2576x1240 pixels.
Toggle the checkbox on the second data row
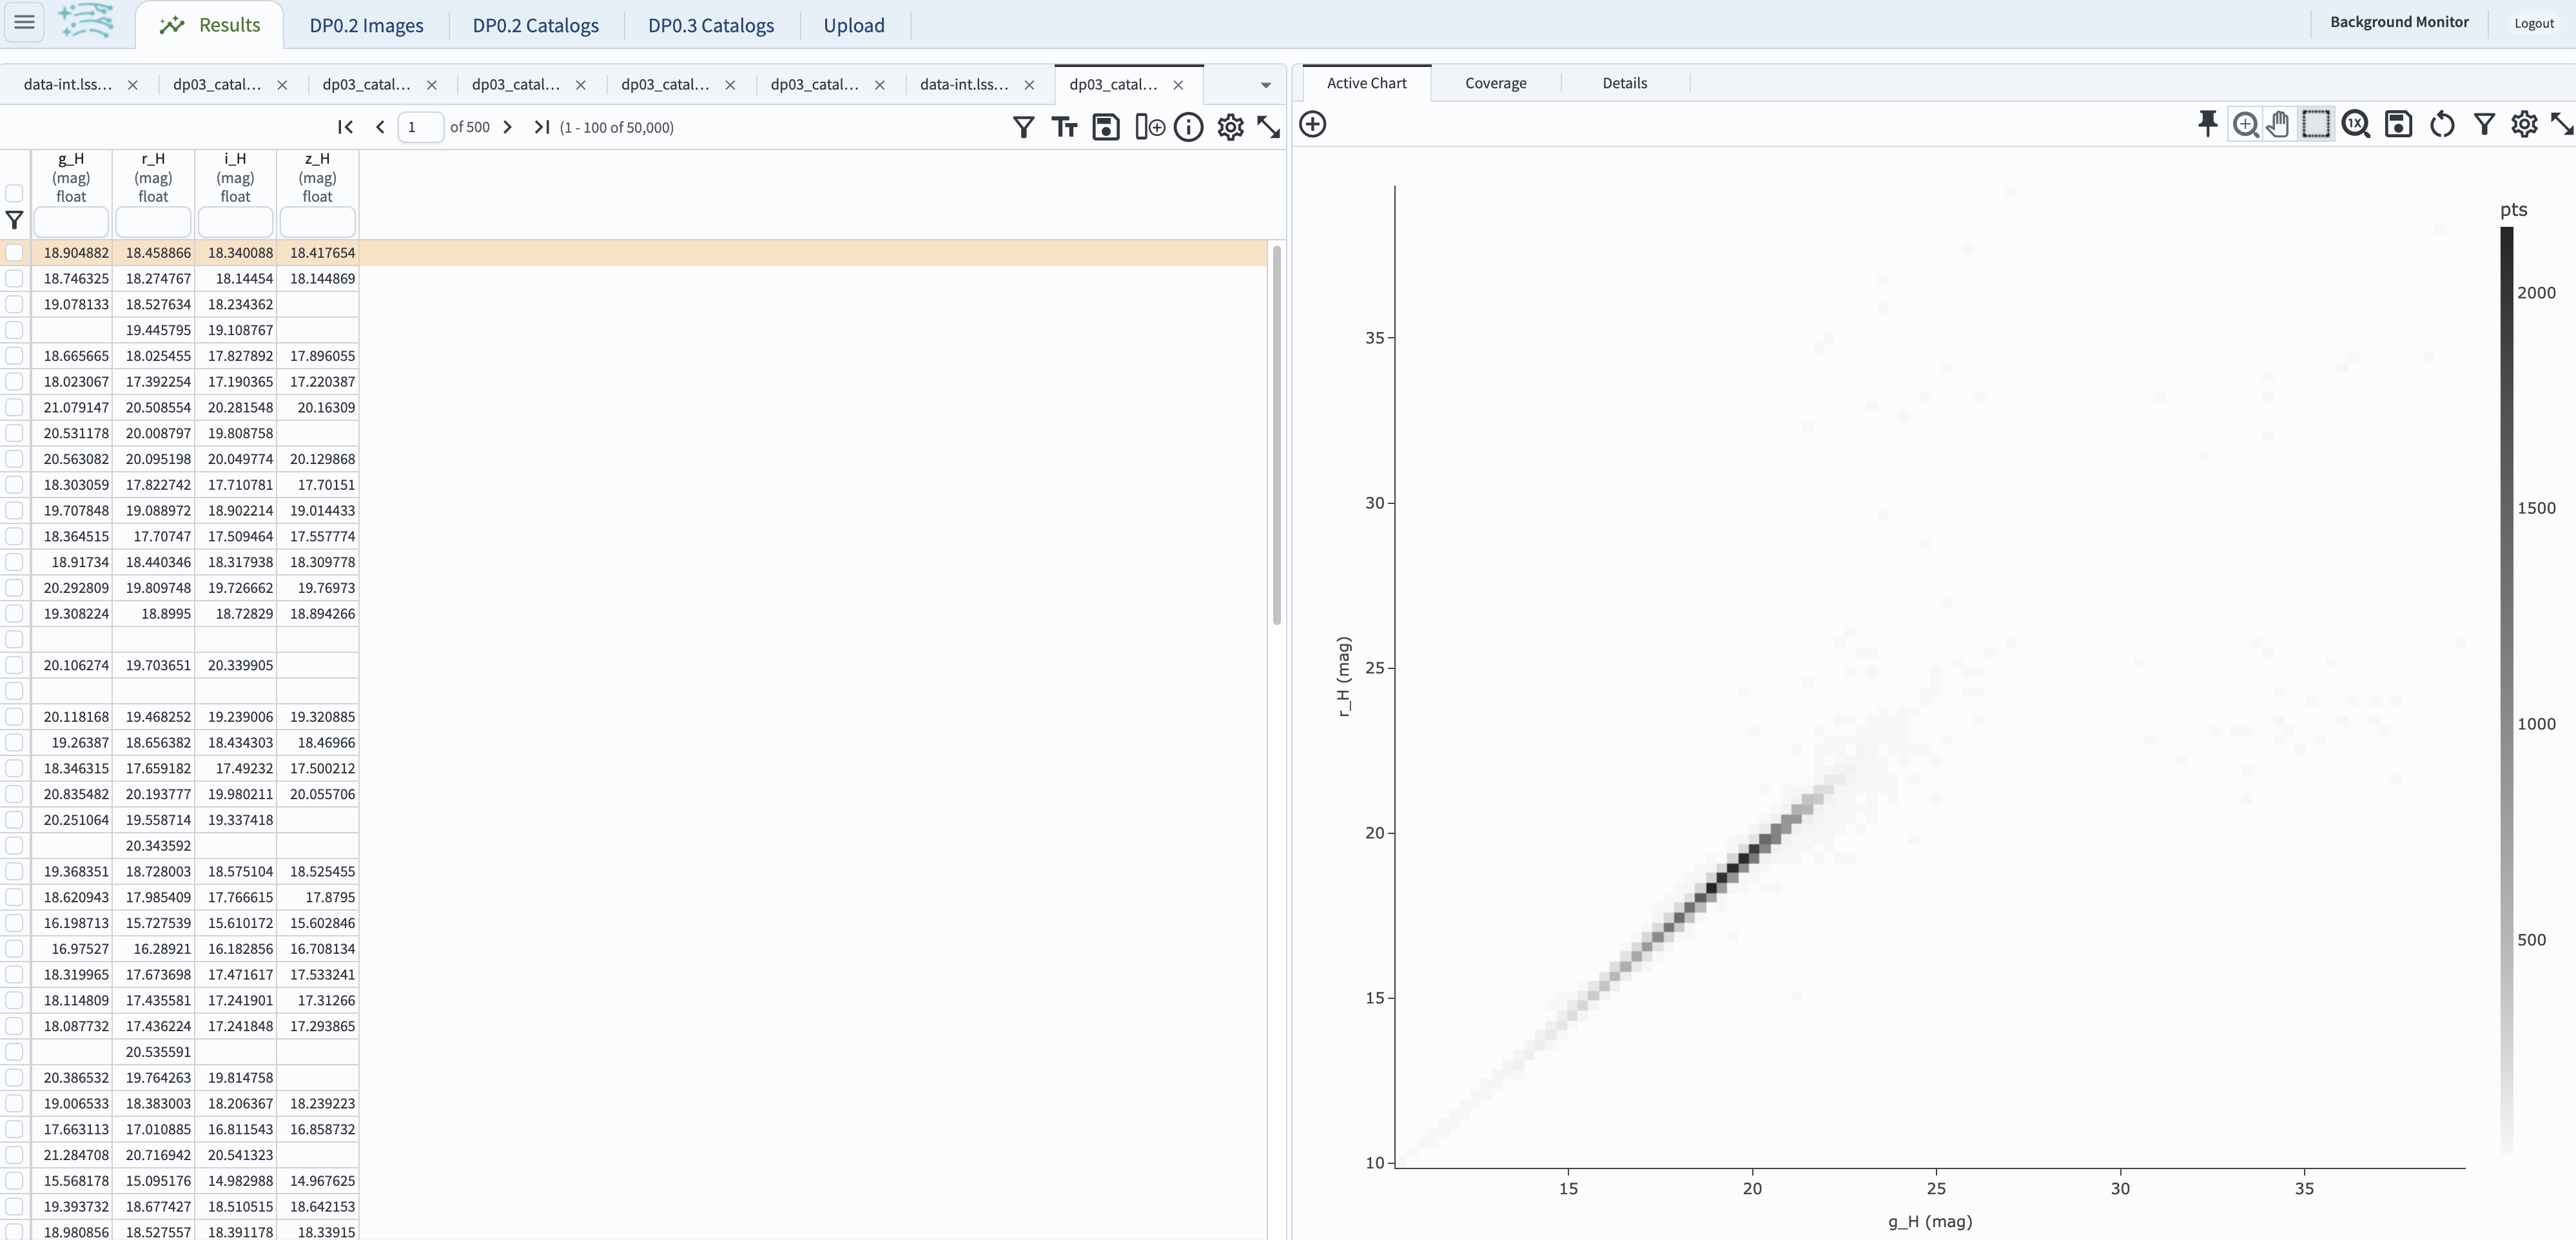[x=15, y=278]
